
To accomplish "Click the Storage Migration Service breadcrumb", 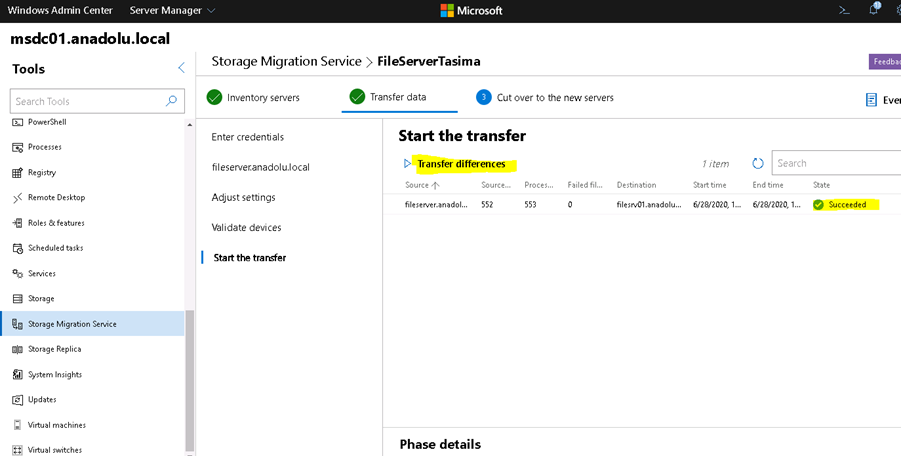I will click(286, 61).
